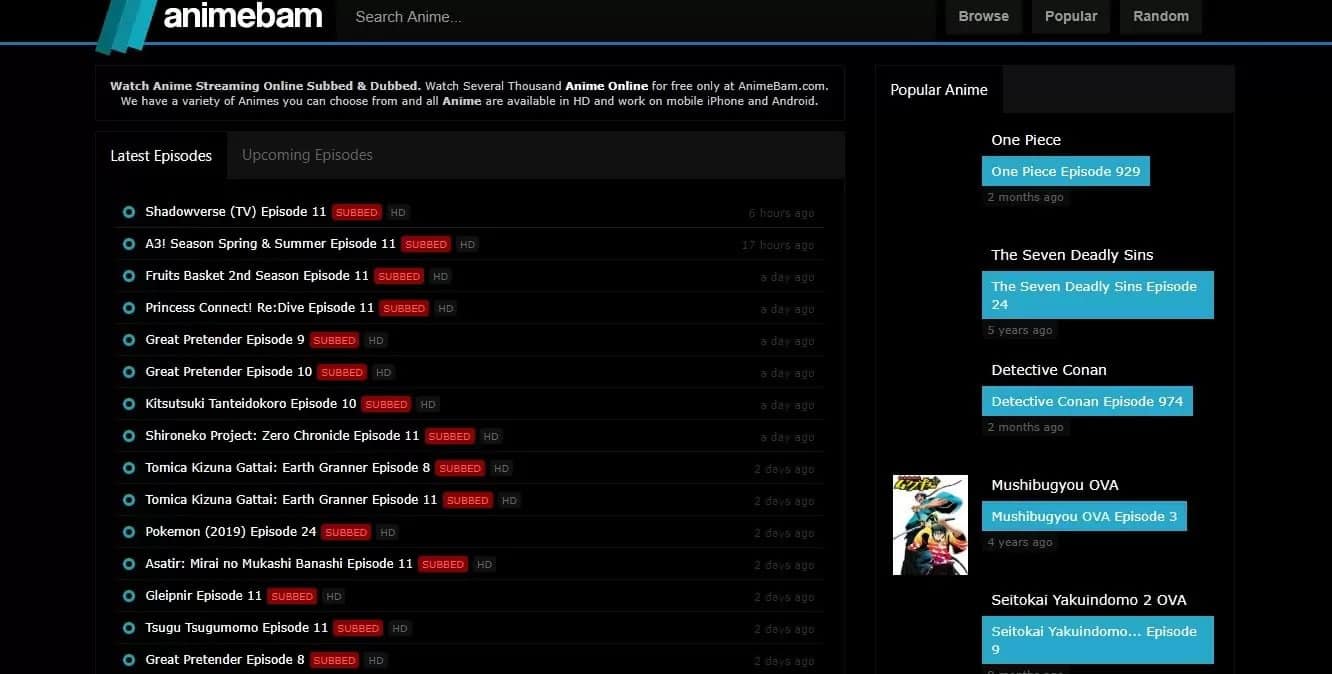This screenshot has height=674, width=1332.
Task: Open Gleipnir Episode 11
Action: coord(204,596)
